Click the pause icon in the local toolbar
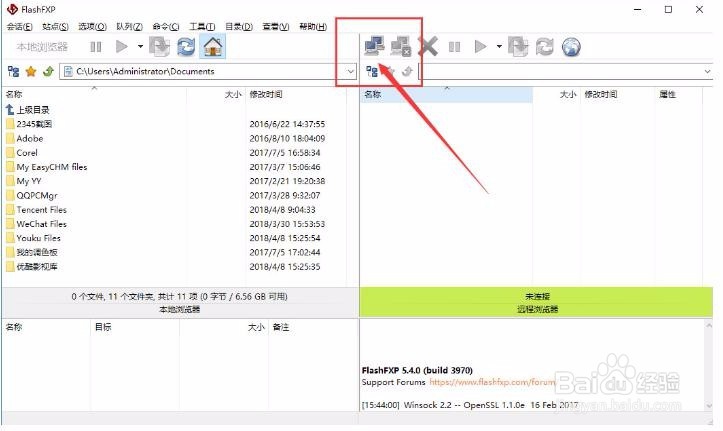Screen dimensions: 723x431 click(x=96, y=47)
